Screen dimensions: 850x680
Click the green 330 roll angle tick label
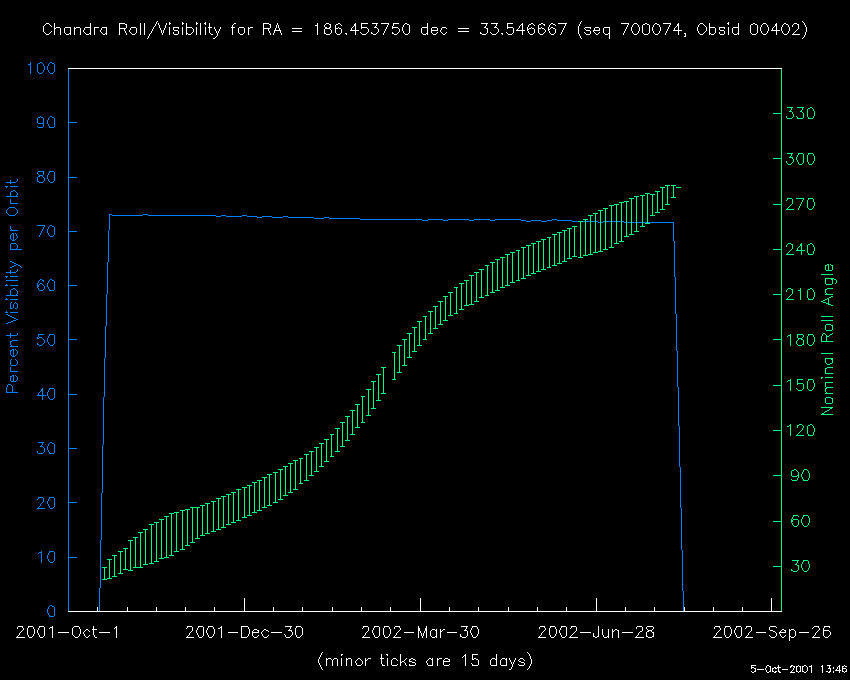802,114
